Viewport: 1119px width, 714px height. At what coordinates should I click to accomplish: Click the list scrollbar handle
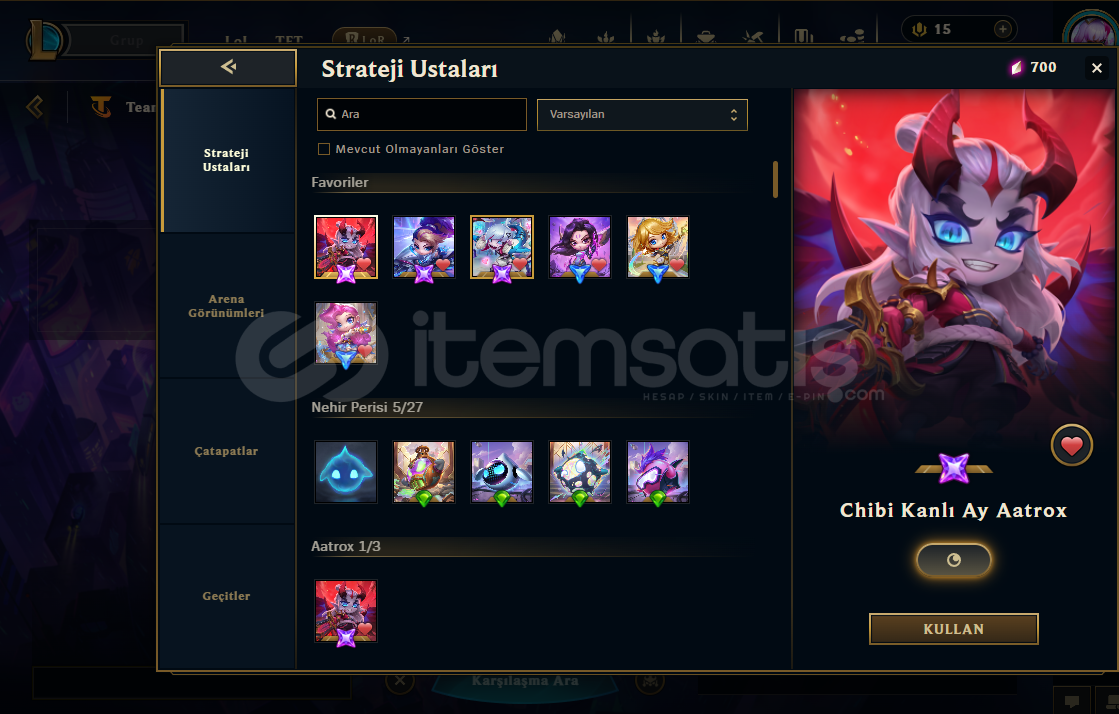pos(775,179)
